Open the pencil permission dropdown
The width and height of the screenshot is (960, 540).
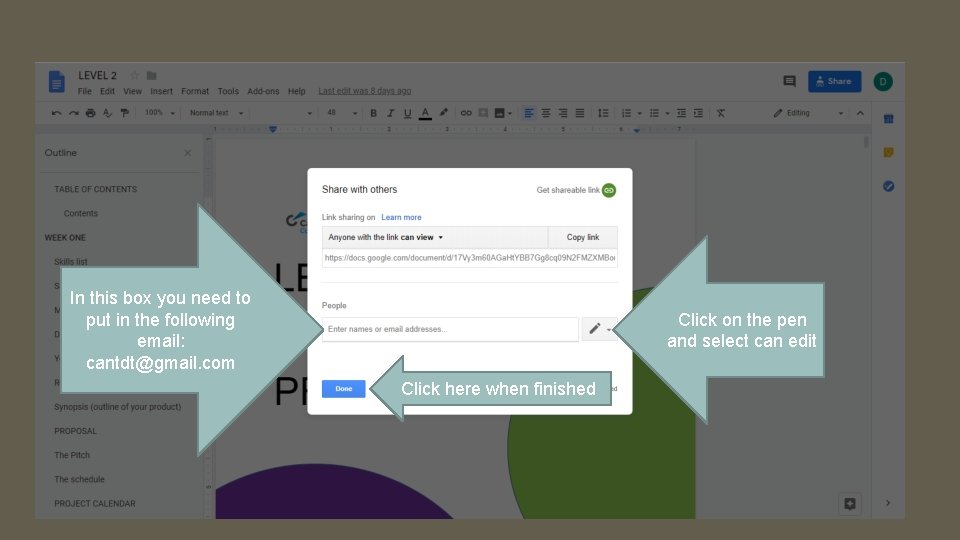[598, 329]
